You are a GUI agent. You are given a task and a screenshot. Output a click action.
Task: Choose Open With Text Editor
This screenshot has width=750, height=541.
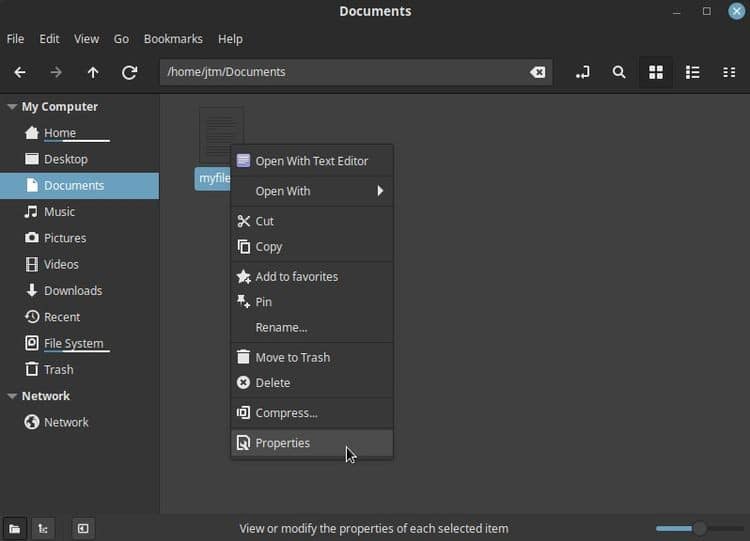[312, 161]
